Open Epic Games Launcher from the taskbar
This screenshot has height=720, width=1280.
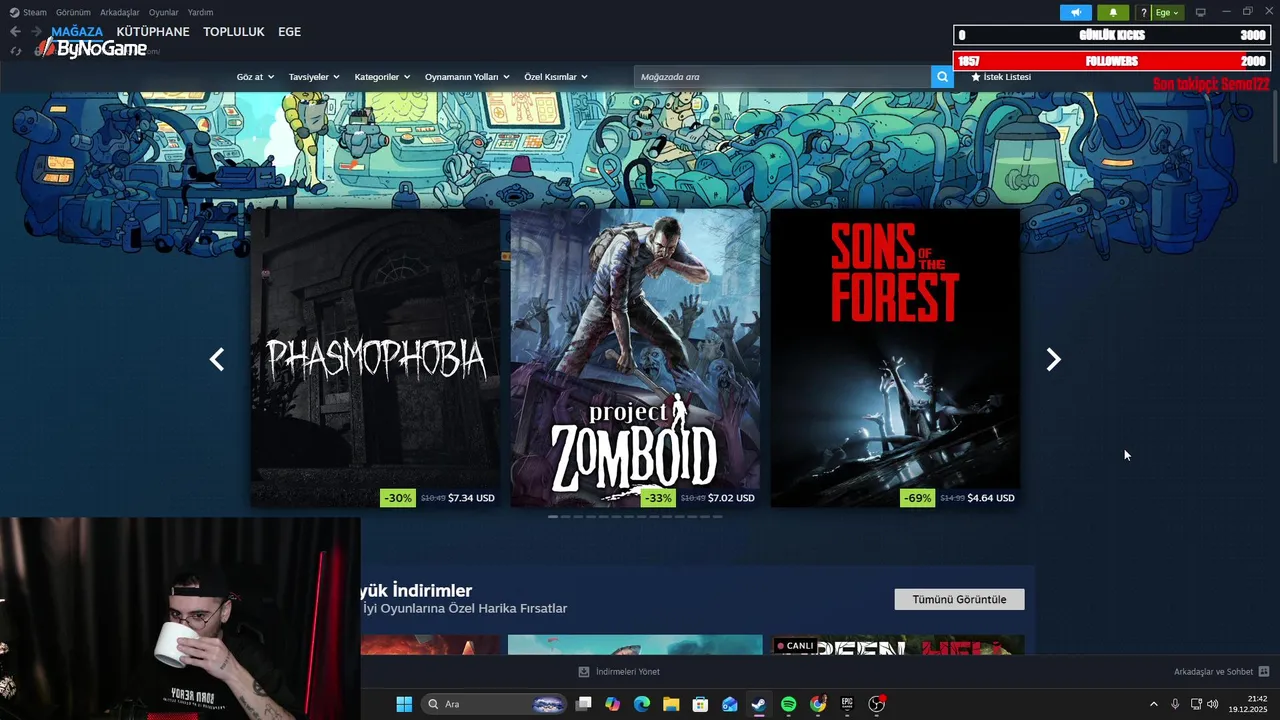847,704
